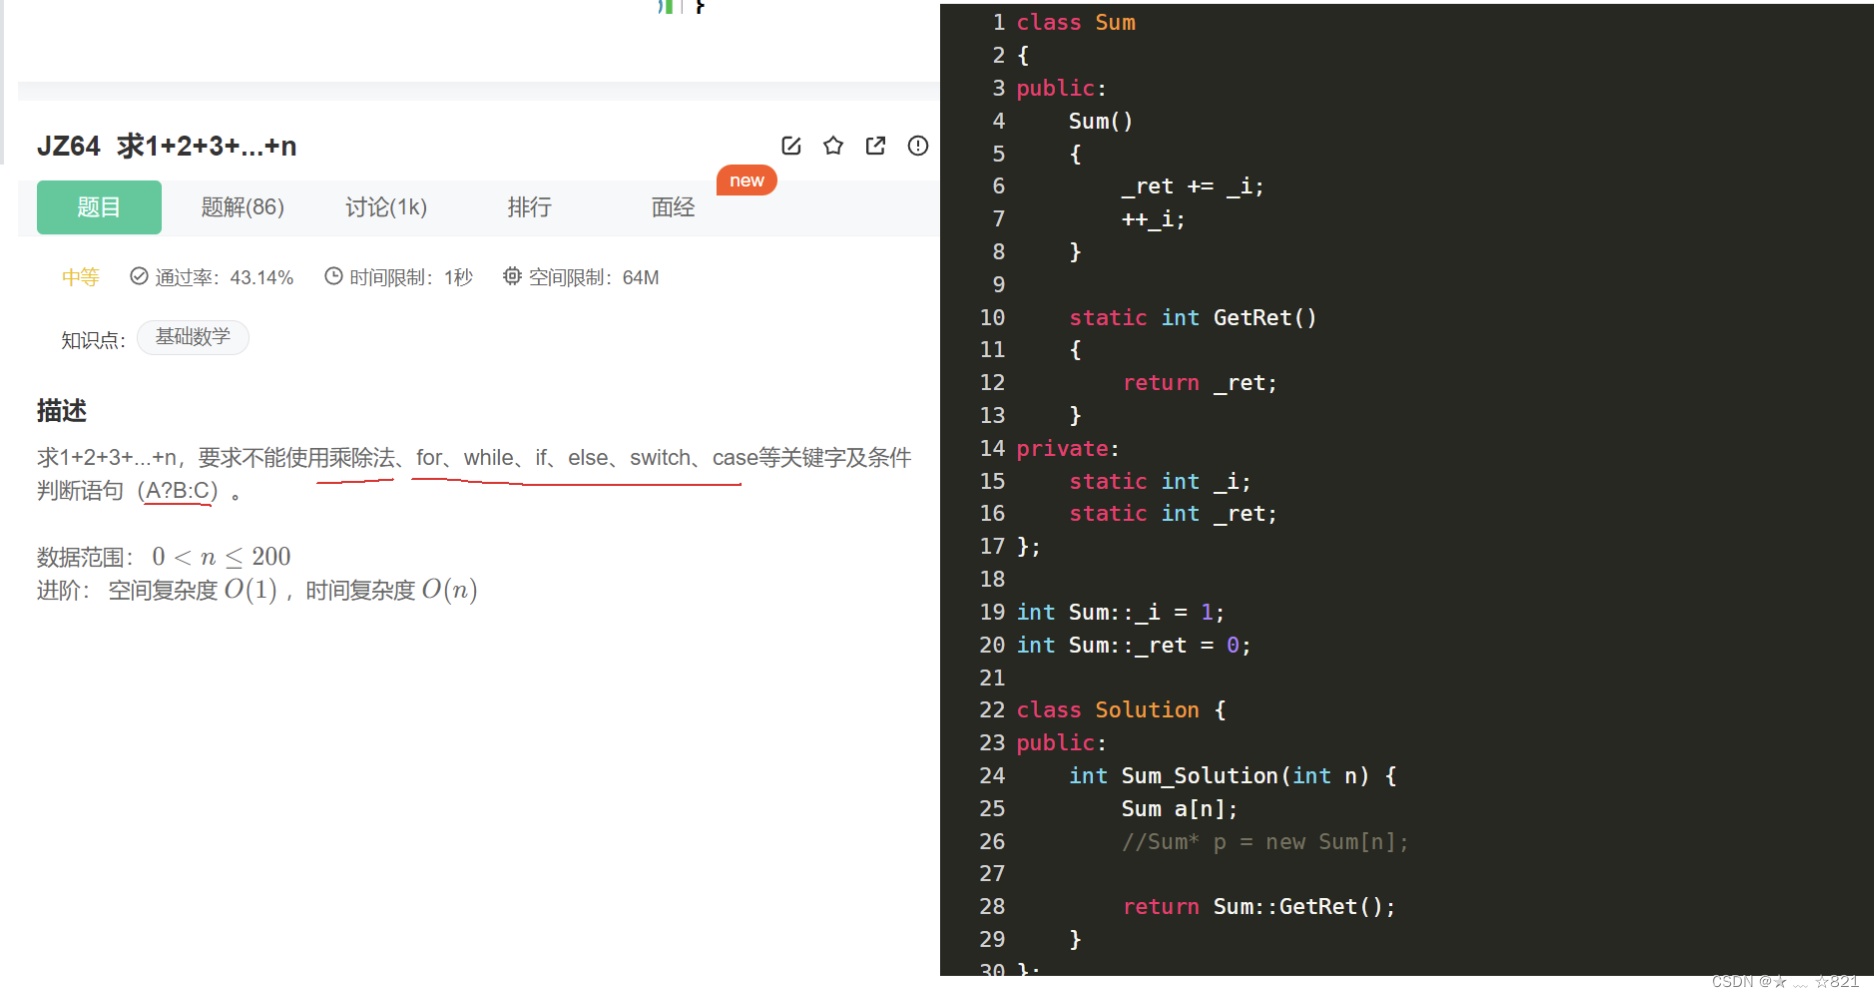This screenshot has height=998, width=1874.
Task: Click the 中等 difficulty label
Action: [x=80, y=277]
